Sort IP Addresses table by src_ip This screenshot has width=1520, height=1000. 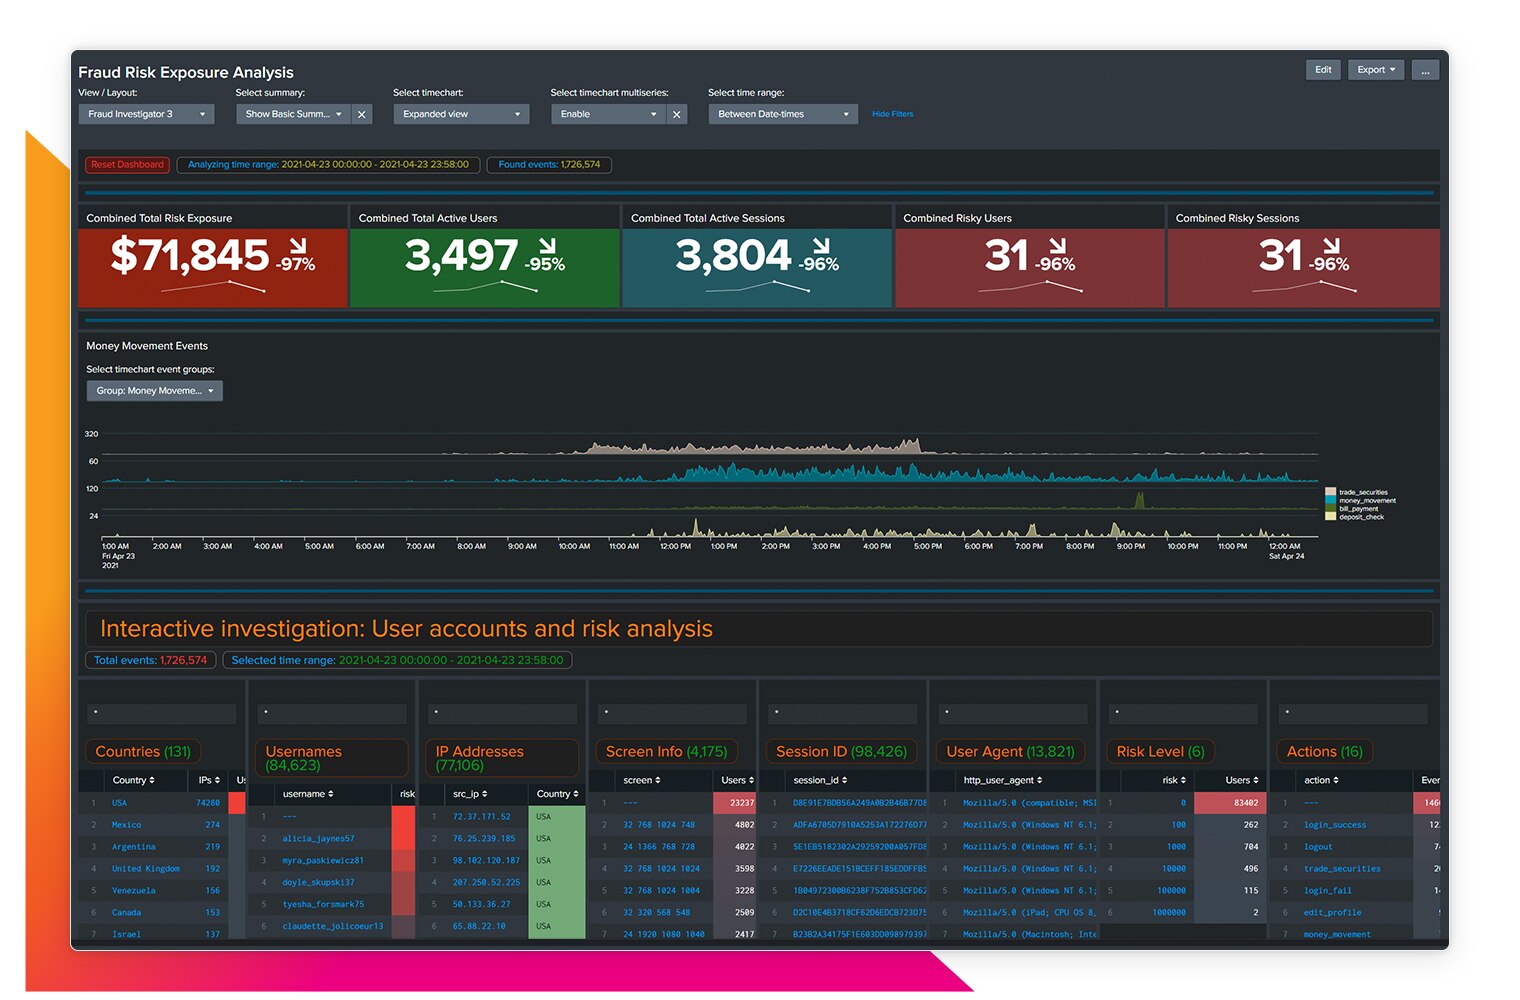point(470,794)
